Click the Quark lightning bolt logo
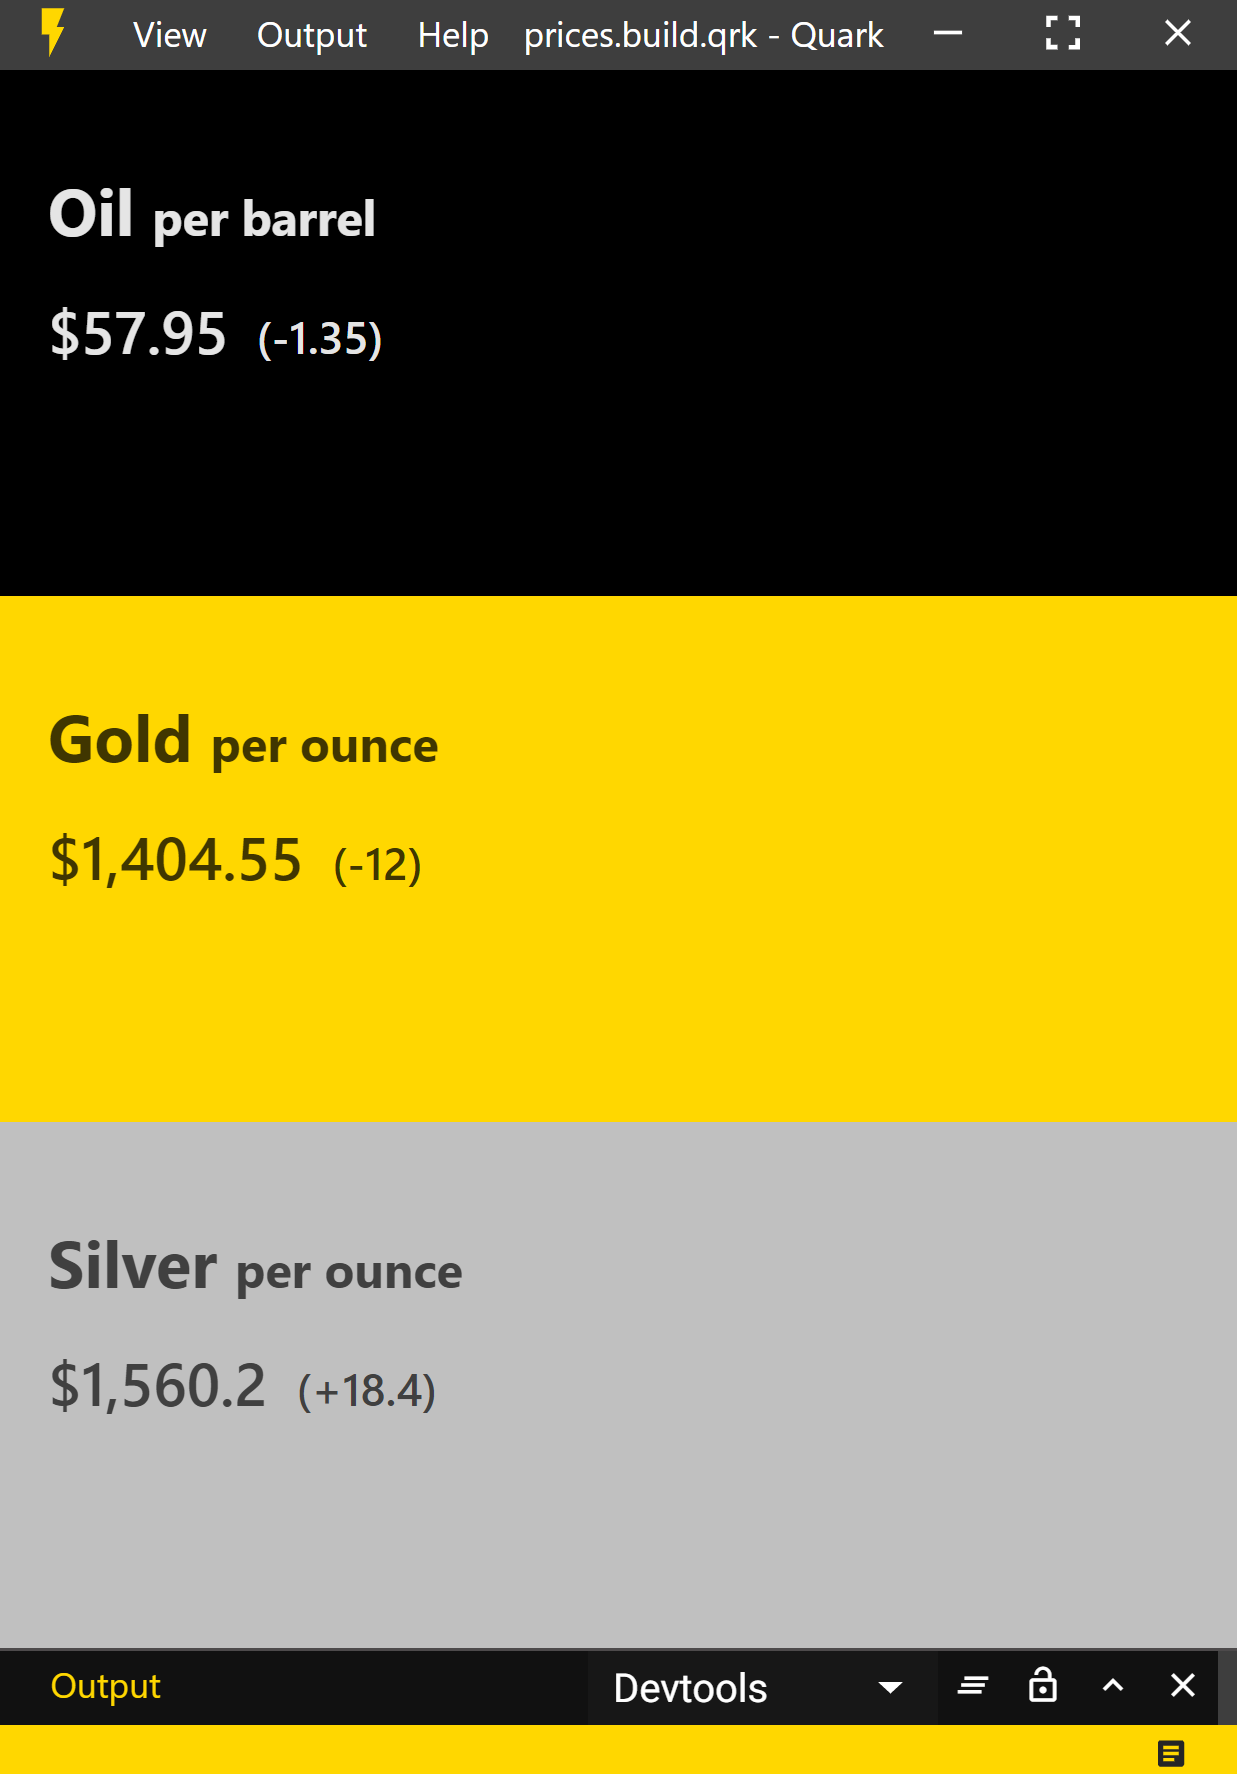Viewport: 1237px width, 1774px height. click(x=53, y=34)
